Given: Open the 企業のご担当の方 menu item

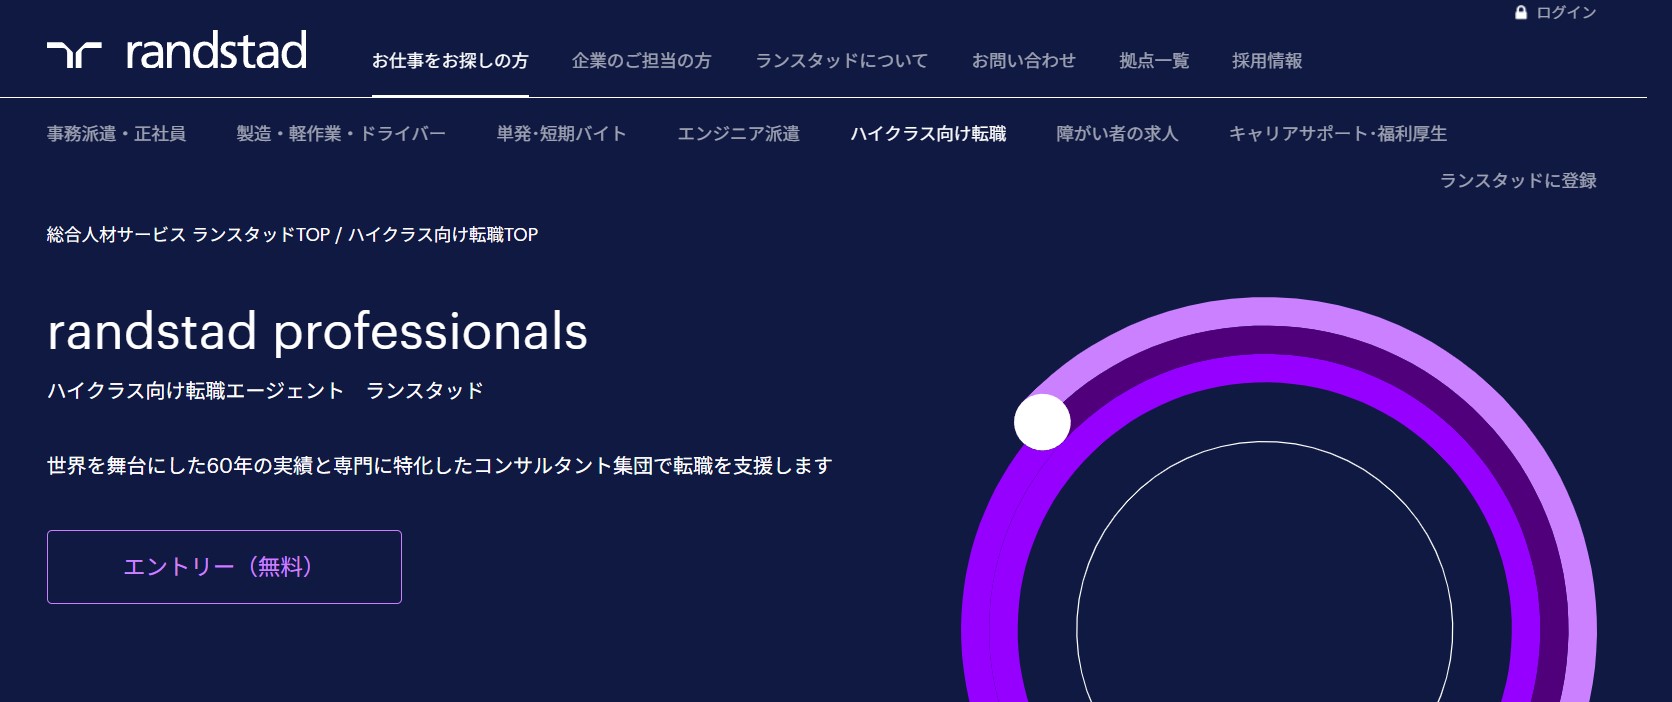Looking at the screenshot, I should tap(641, 61).
